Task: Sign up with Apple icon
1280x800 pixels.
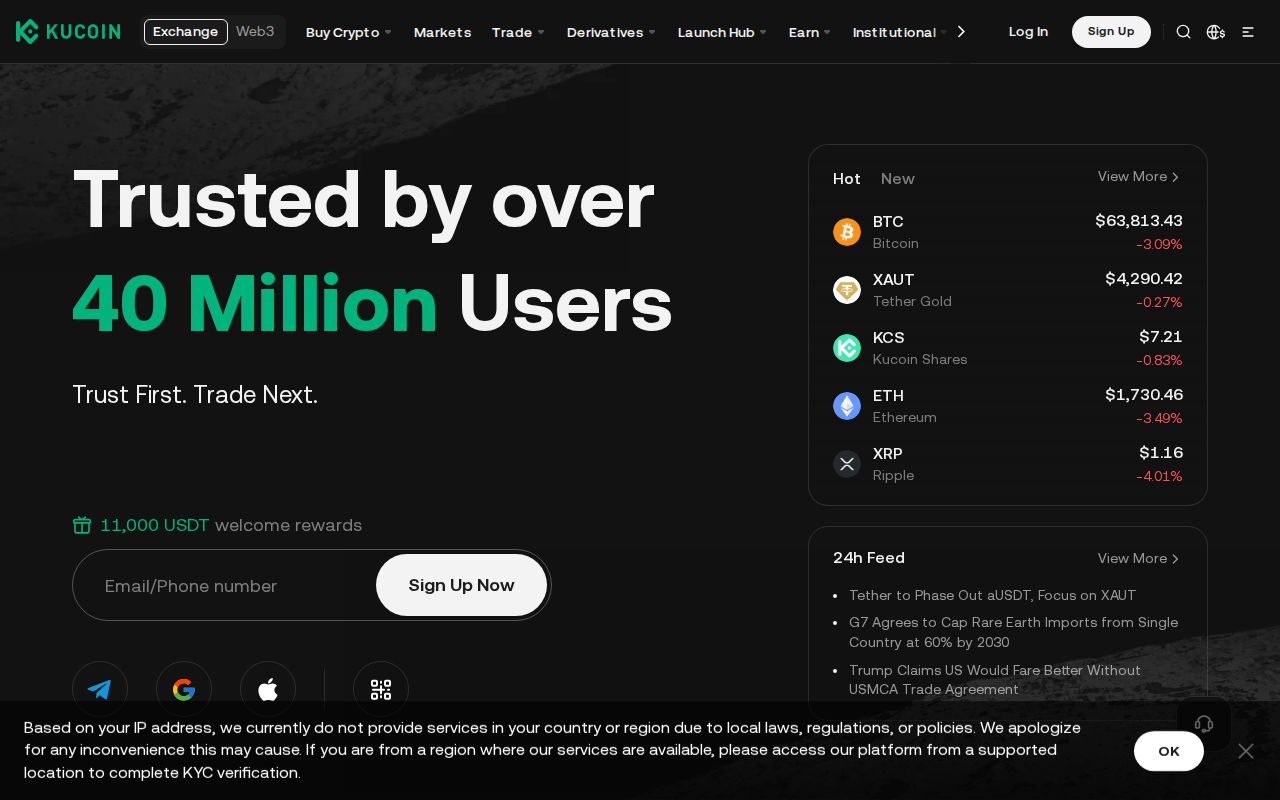Action: tap(268, 689)
